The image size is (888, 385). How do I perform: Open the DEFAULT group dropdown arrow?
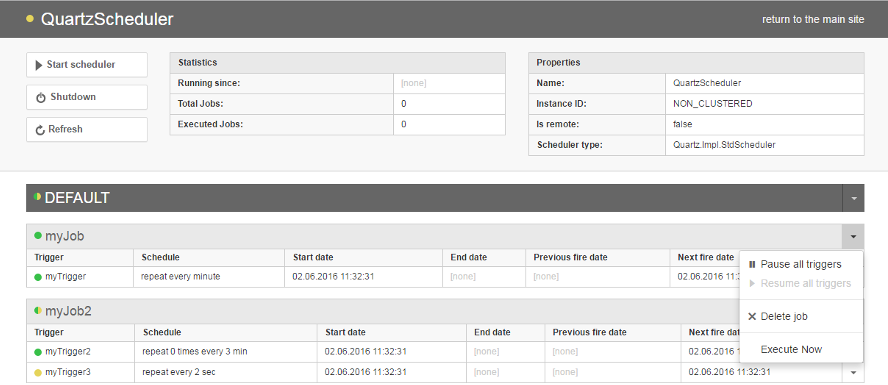point(853,198)
